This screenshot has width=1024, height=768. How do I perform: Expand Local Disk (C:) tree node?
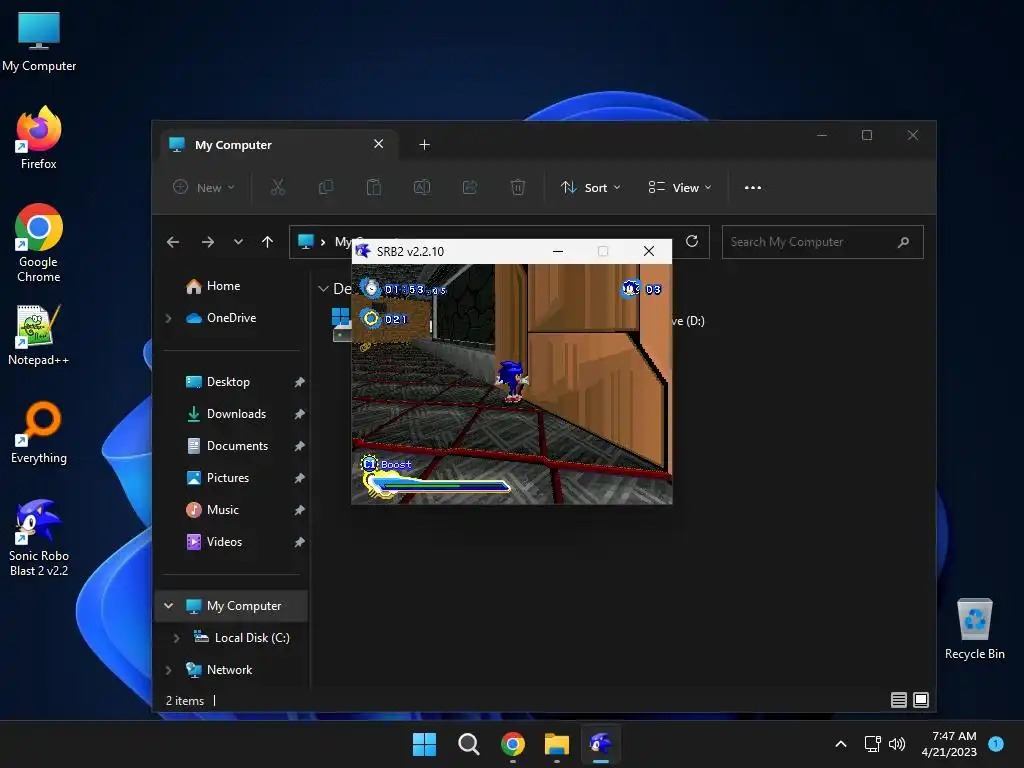click(x=176, y=638)
